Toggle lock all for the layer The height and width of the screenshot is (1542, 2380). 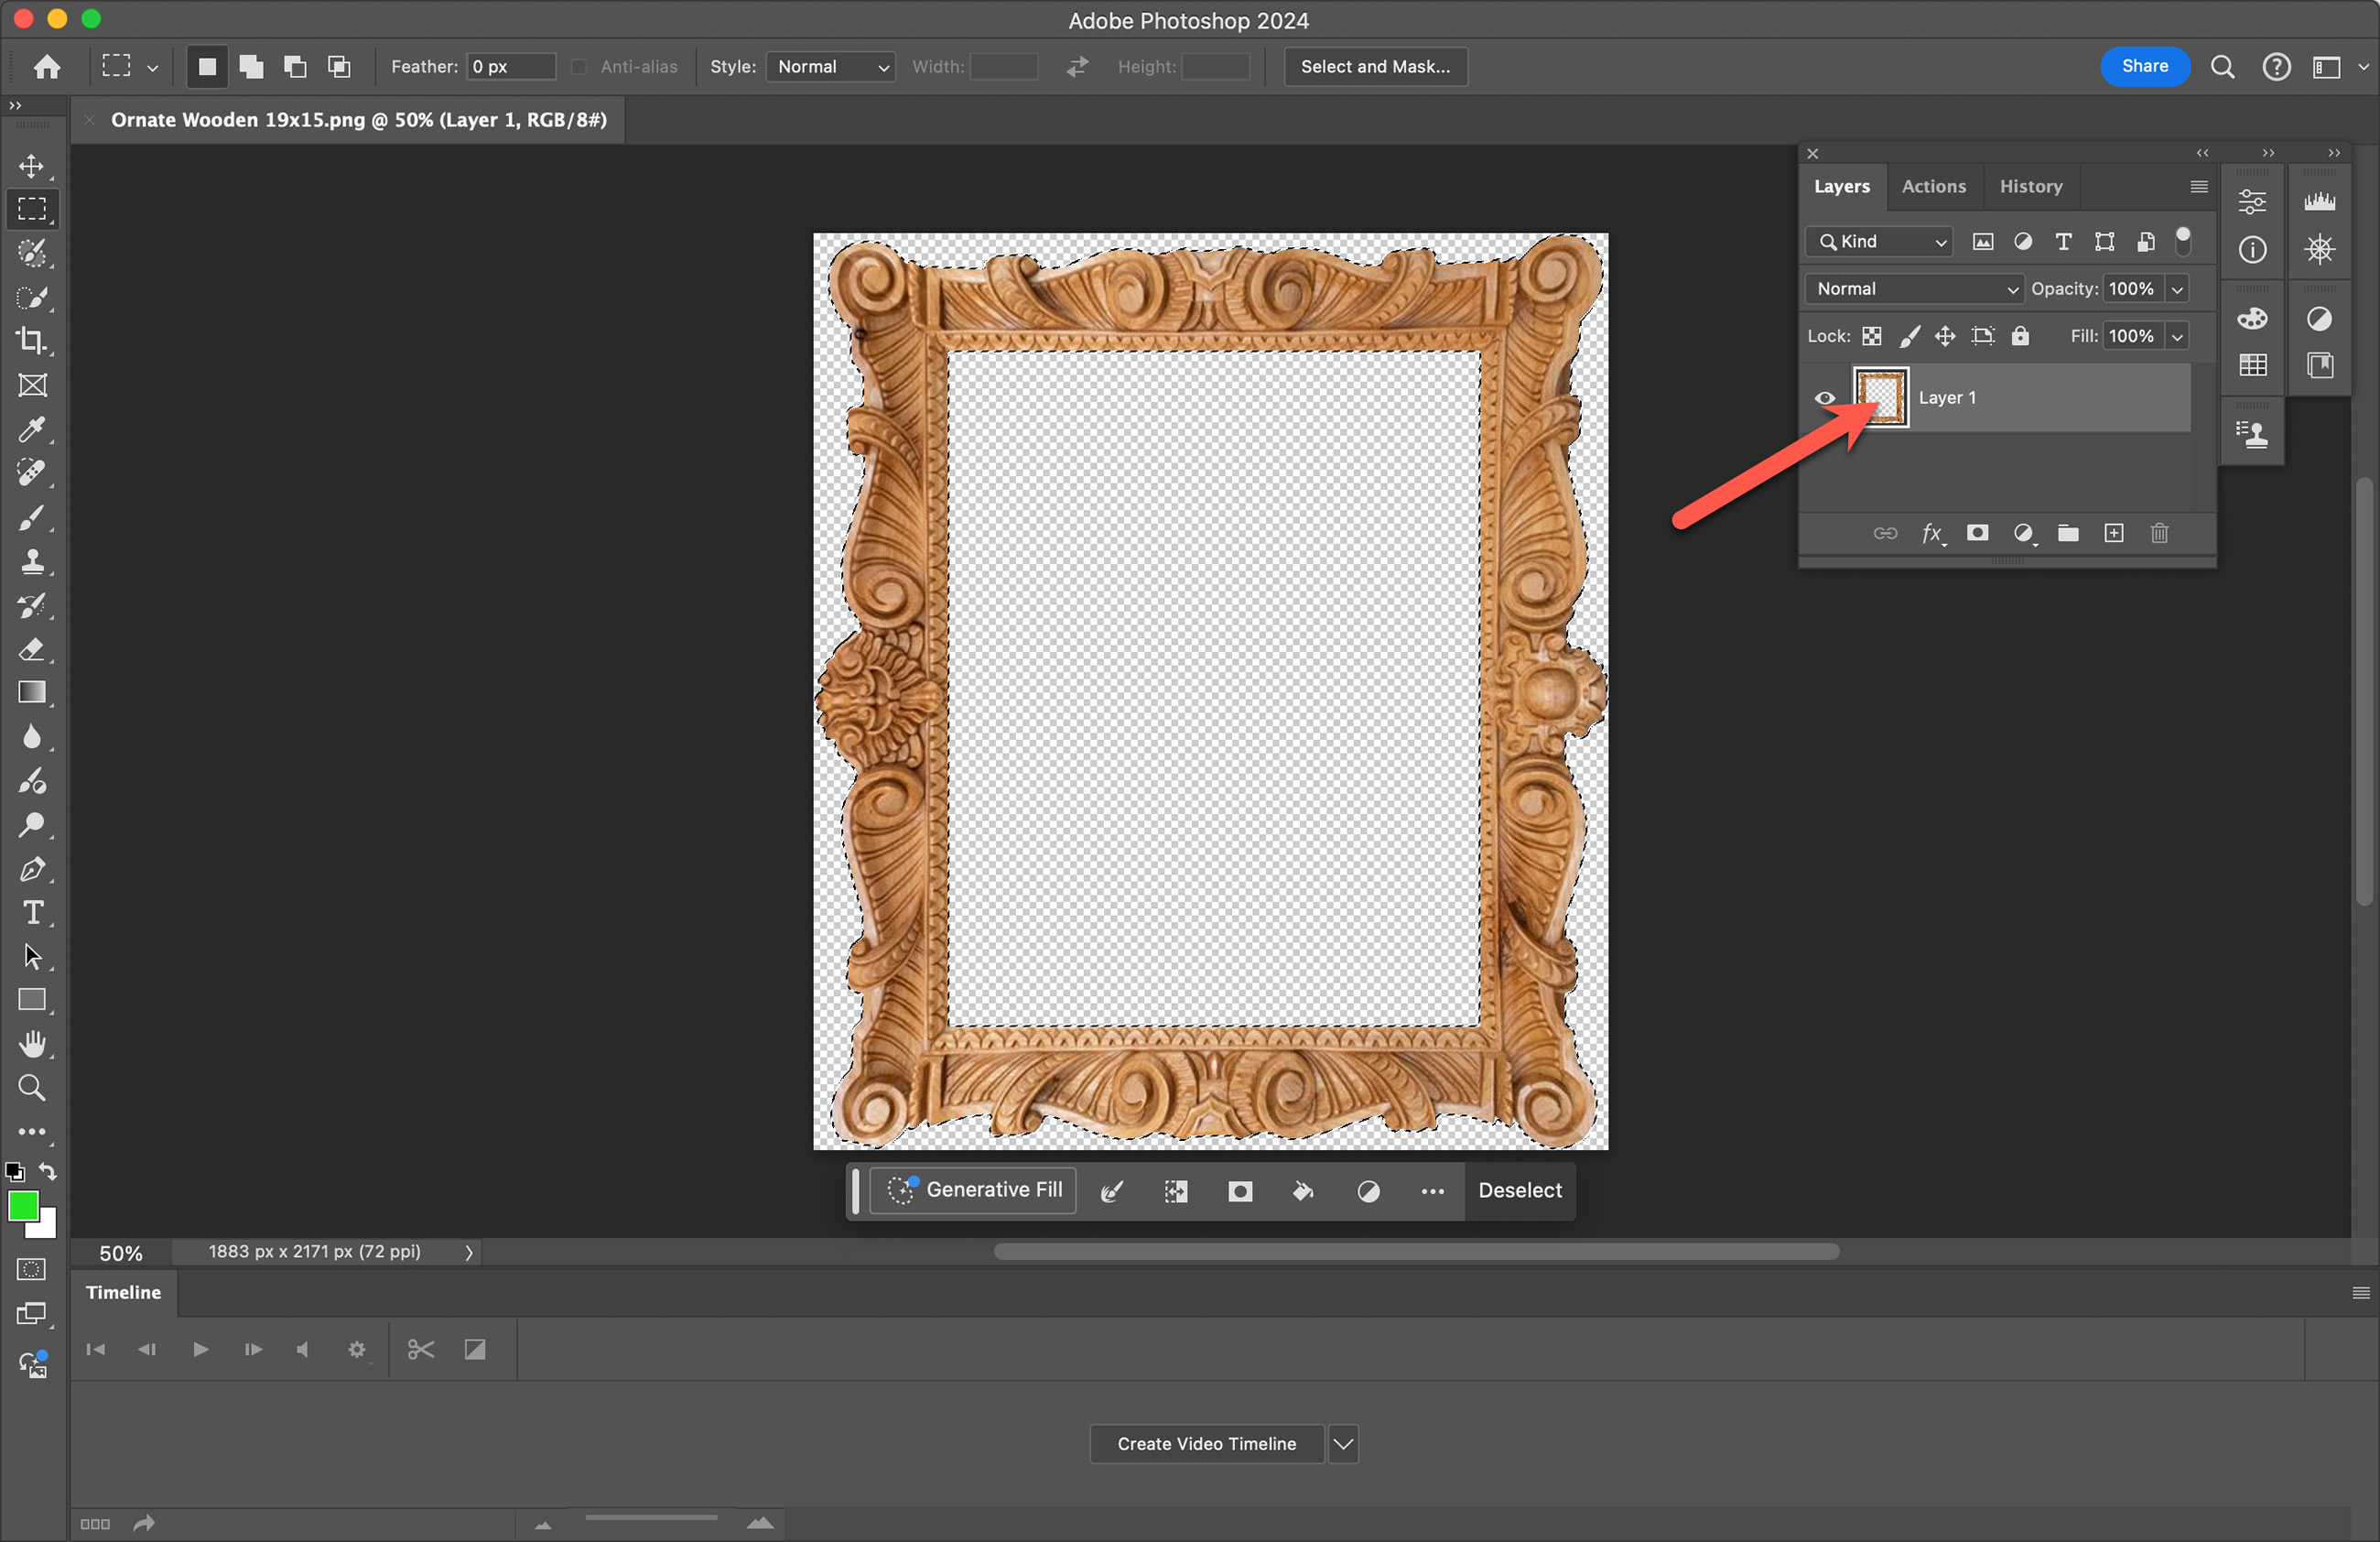coord(2020,336)
